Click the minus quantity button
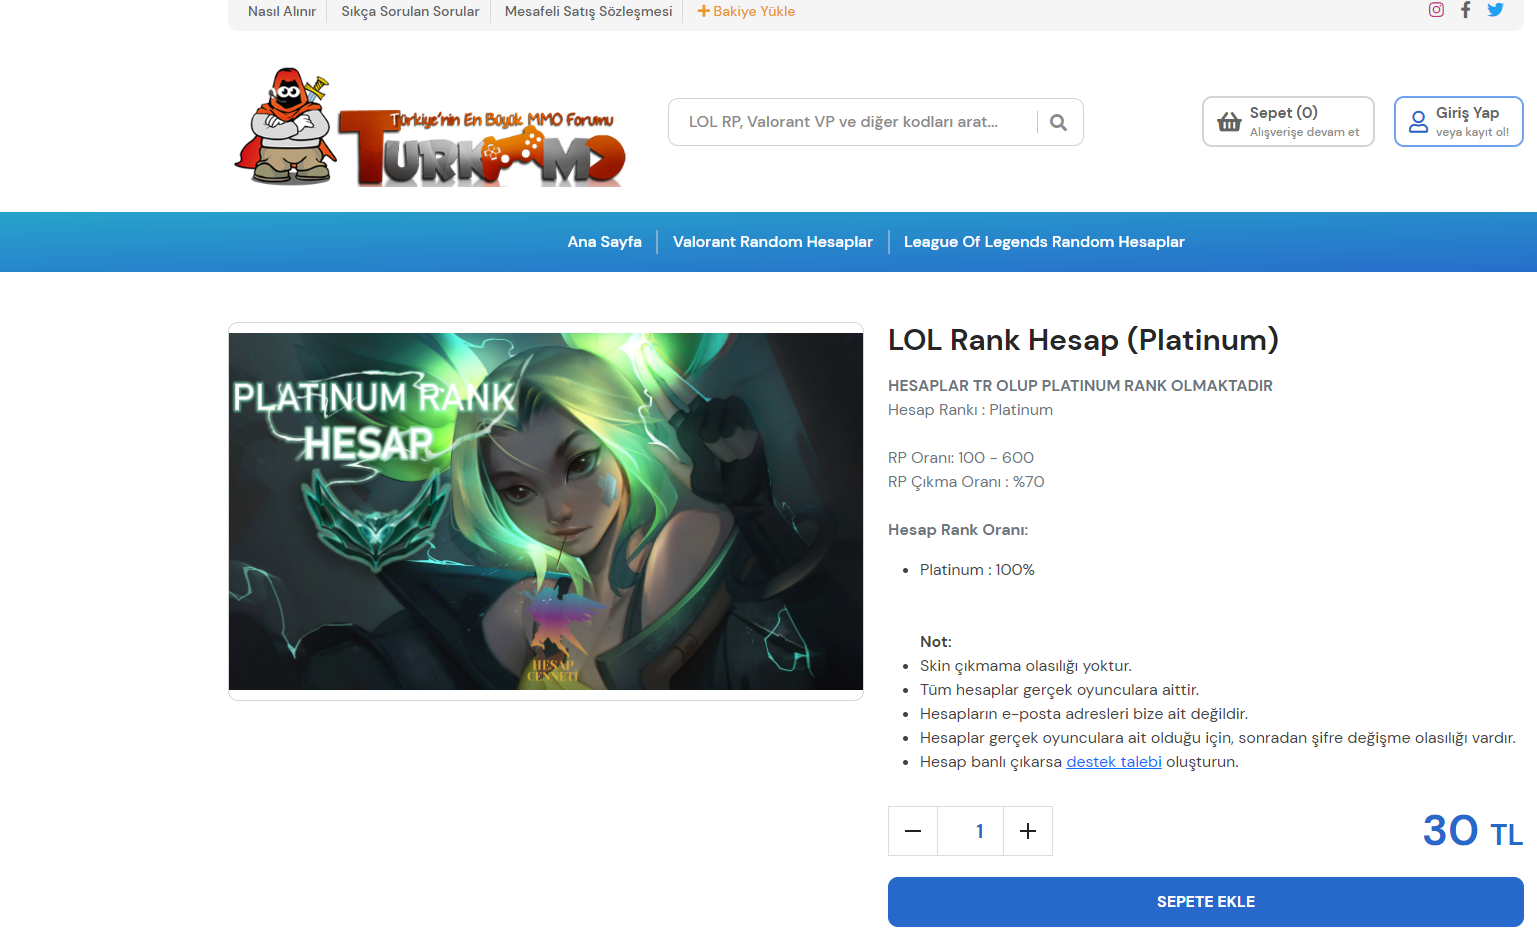Image resolution: width=1537 pixels, height=950 pixels. [913, 831]
